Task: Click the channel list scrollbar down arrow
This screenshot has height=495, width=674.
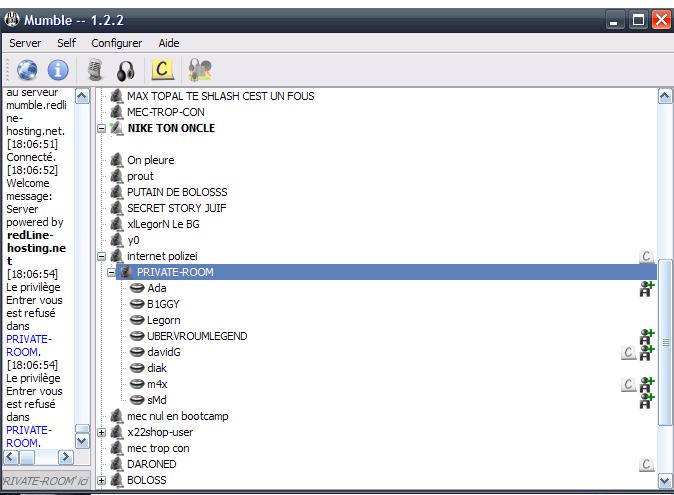Action: pos(665,481)
